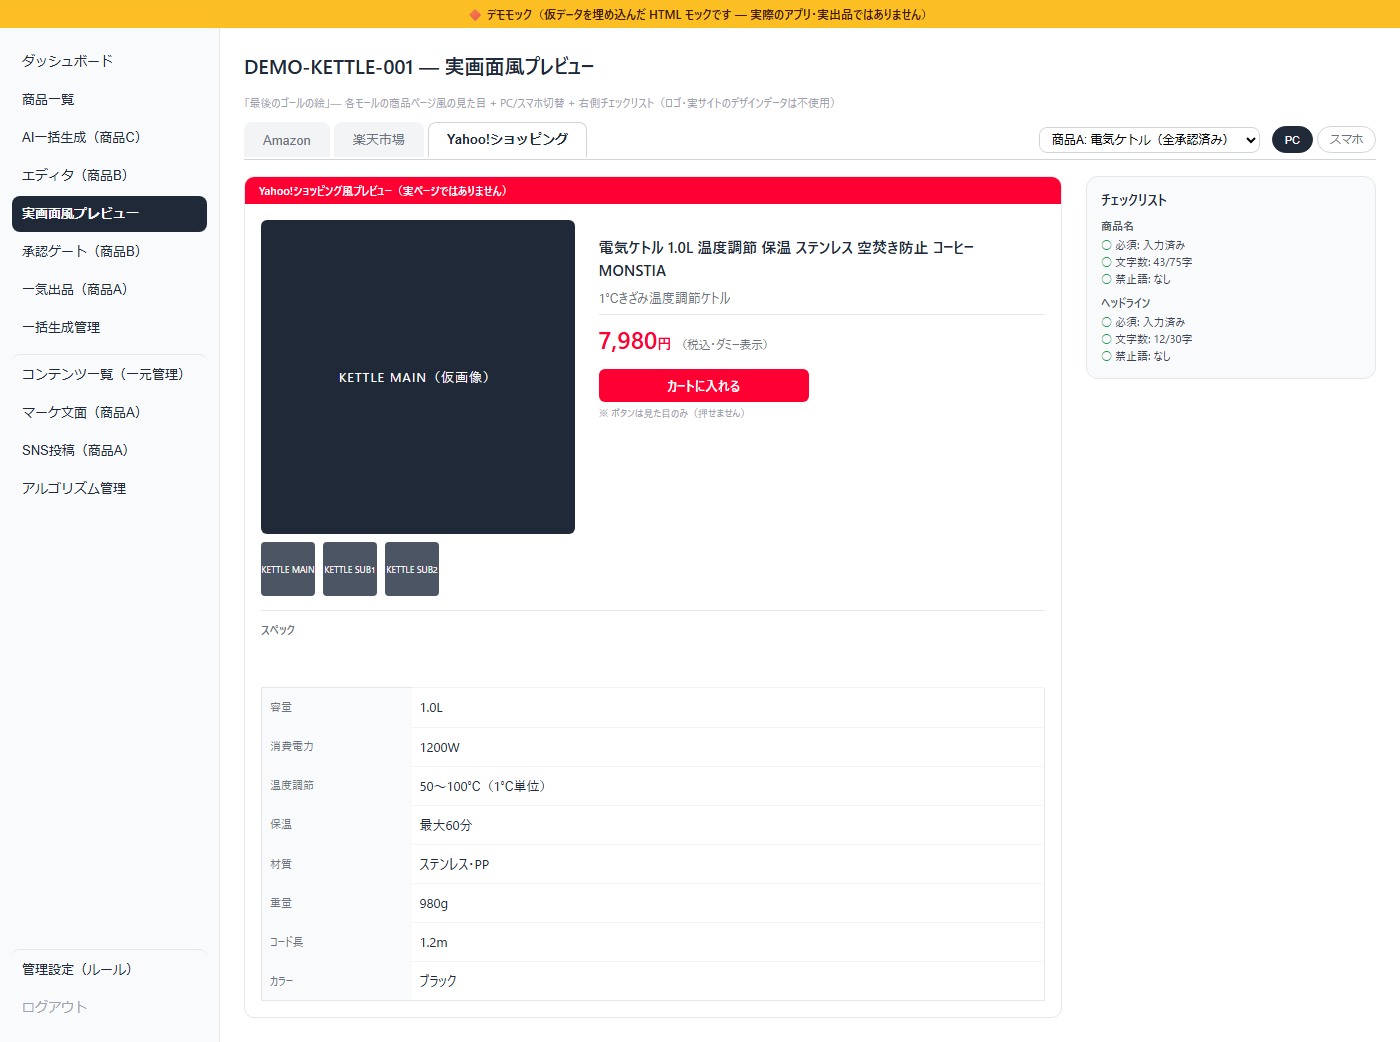Image resolution: width=1400 pixels, height=1042 pixels.
Task: Open 一気出品（商品A）
Action: pyautogui.click(x=109, y=289)
